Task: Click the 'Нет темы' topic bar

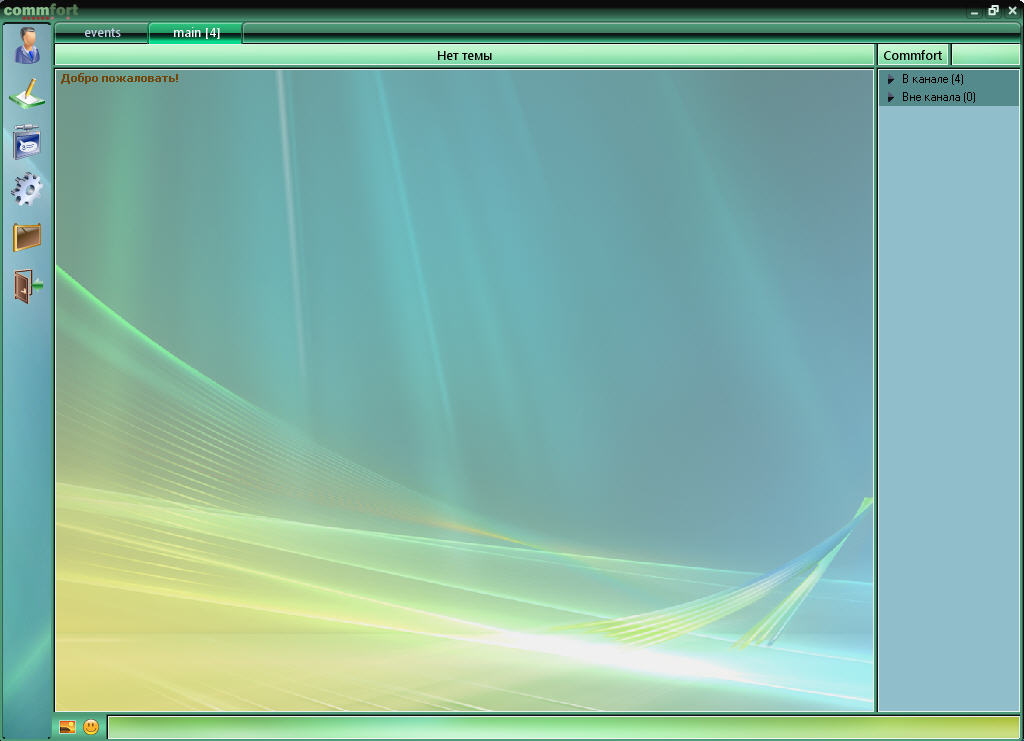Action: 464,55
